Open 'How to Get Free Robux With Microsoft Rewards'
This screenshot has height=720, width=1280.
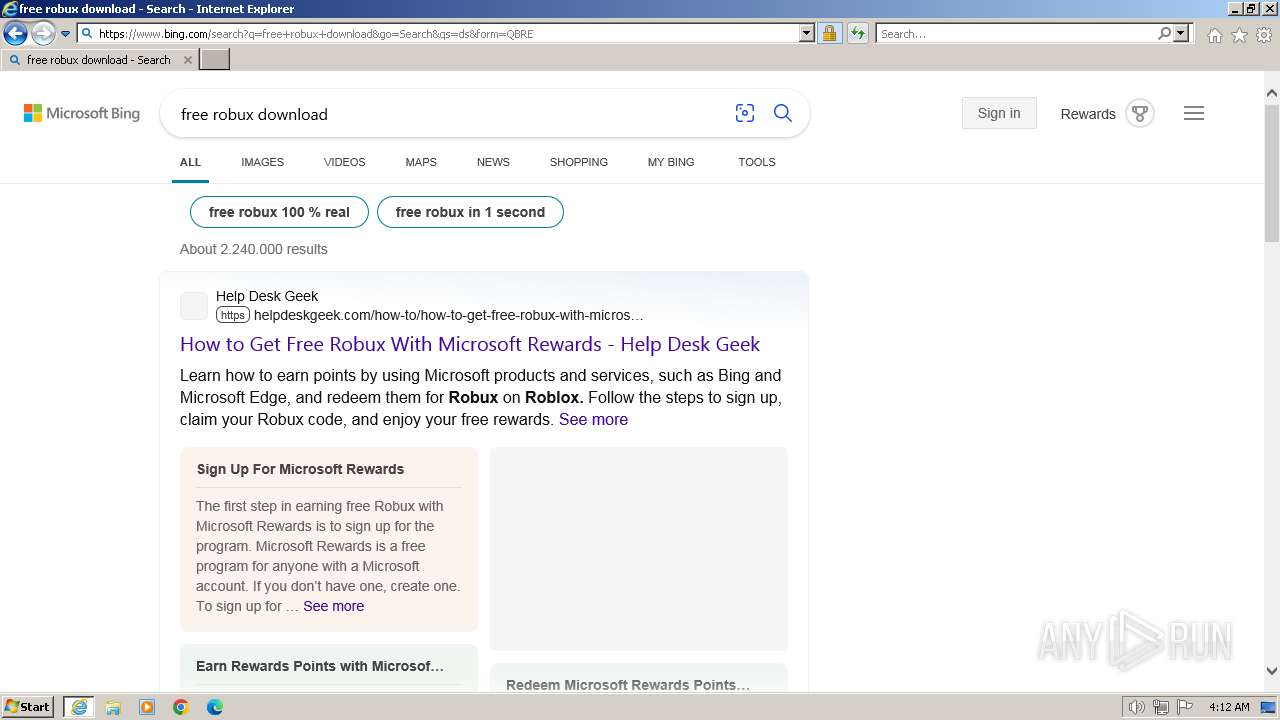tap(470, 344)
